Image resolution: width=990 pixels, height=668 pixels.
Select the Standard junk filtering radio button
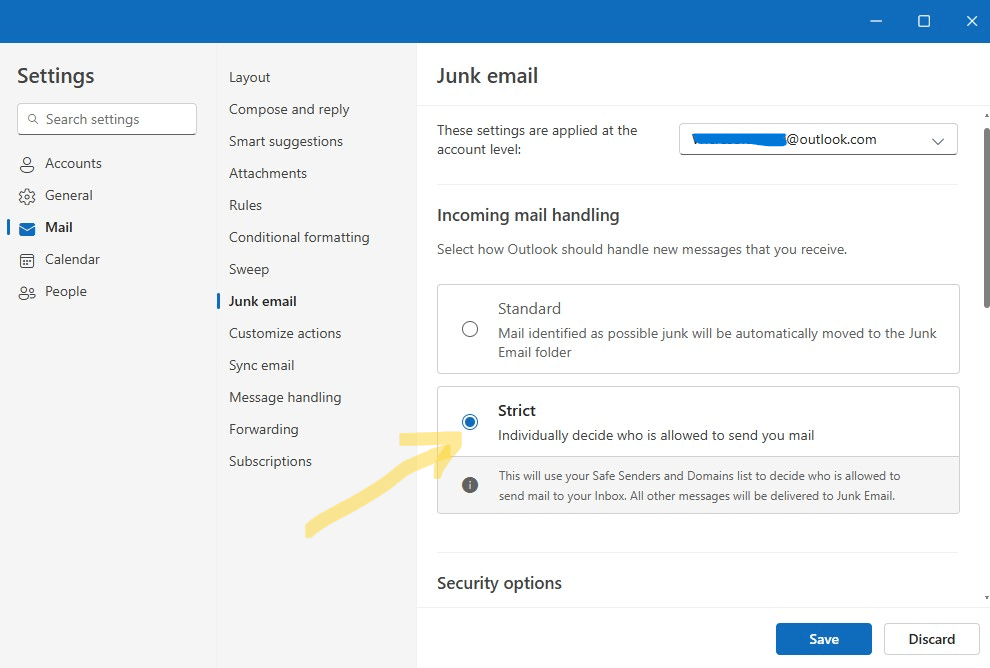point(470,329)
